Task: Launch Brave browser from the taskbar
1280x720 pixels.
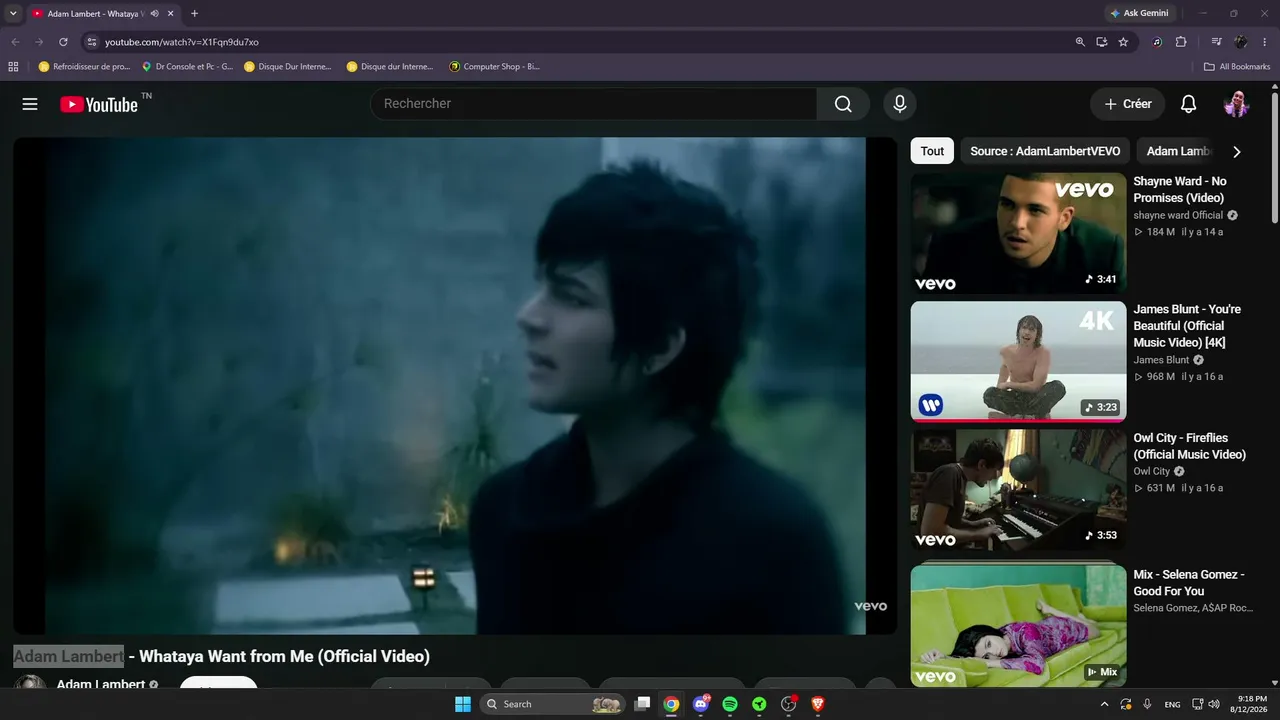Action: (x=818, y=704)
